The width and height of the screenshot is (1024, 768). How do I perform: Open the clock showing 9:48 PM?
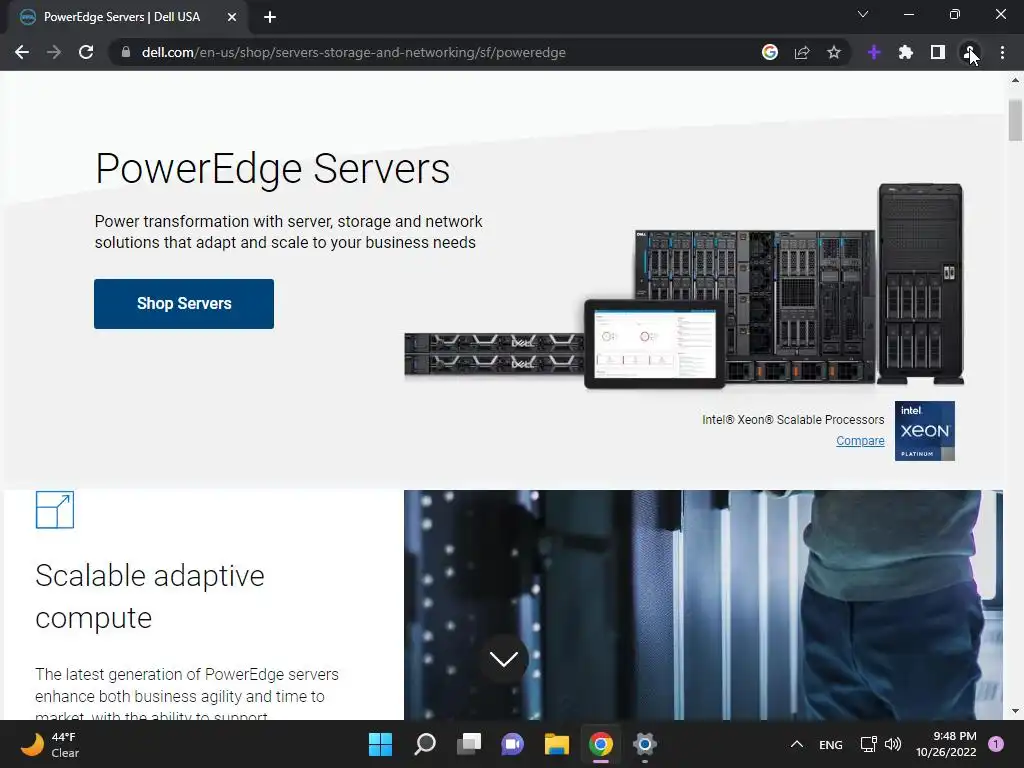pos(946,744)
